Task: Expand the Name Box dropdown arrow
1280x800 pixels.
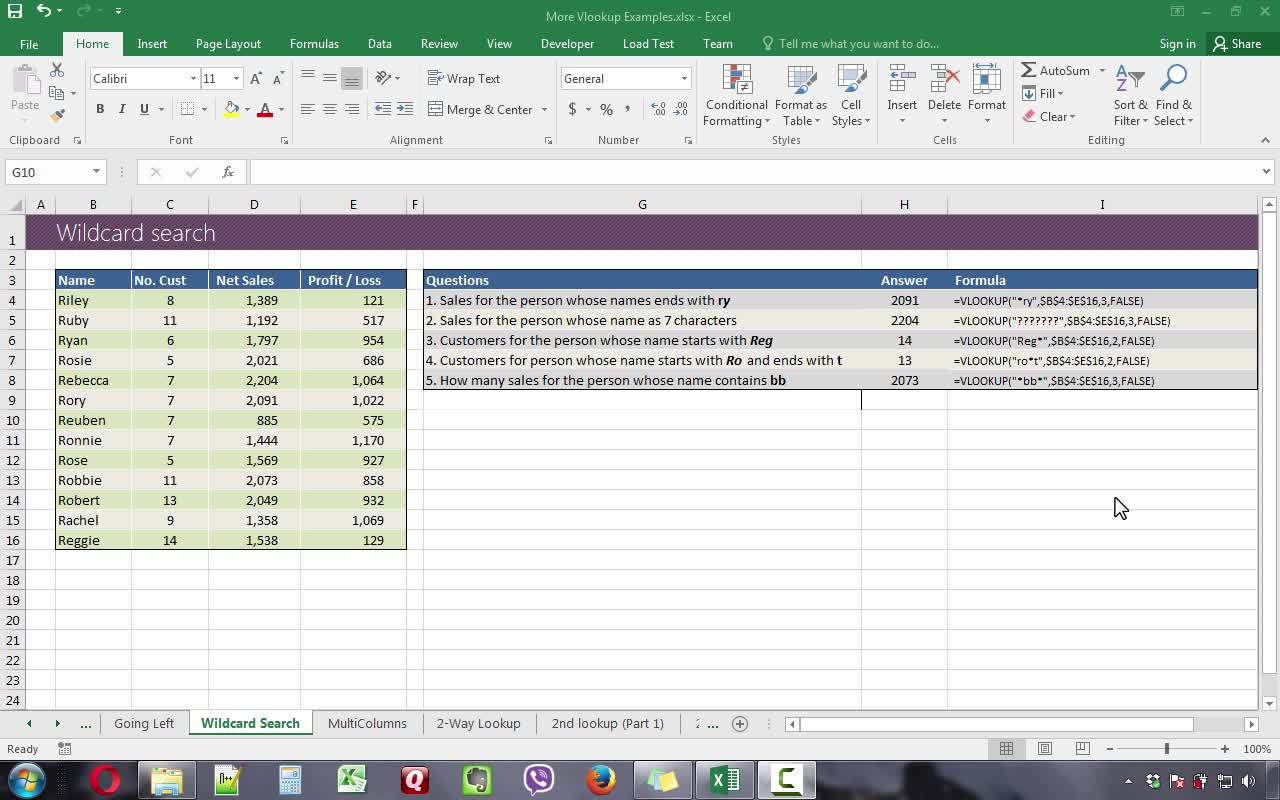Action: click(96, 172)
